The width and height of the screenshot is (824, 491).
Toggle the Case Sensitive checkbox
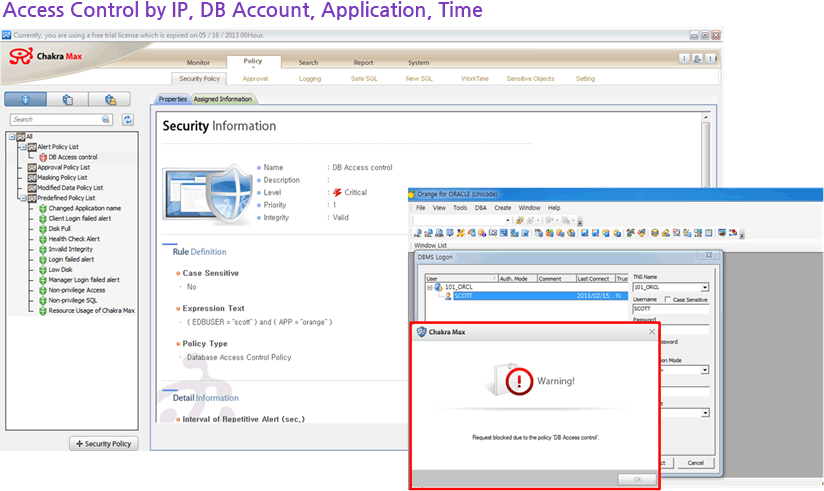coord(667,300)
